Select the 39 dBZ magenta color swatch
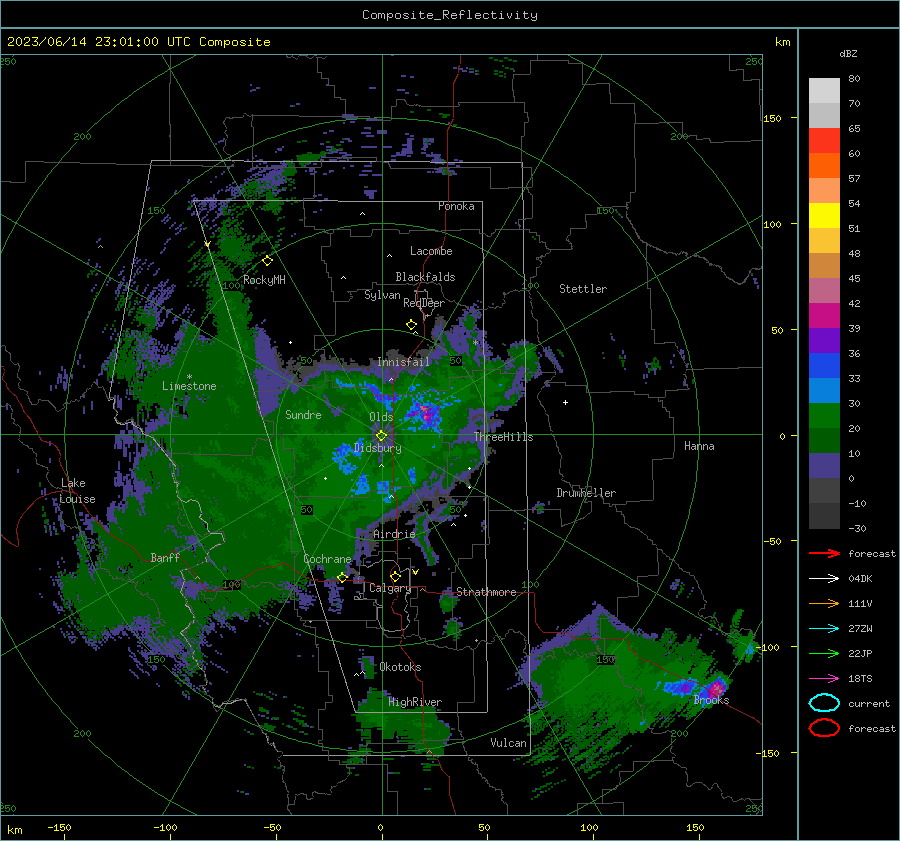 click(x=824, y=315)
